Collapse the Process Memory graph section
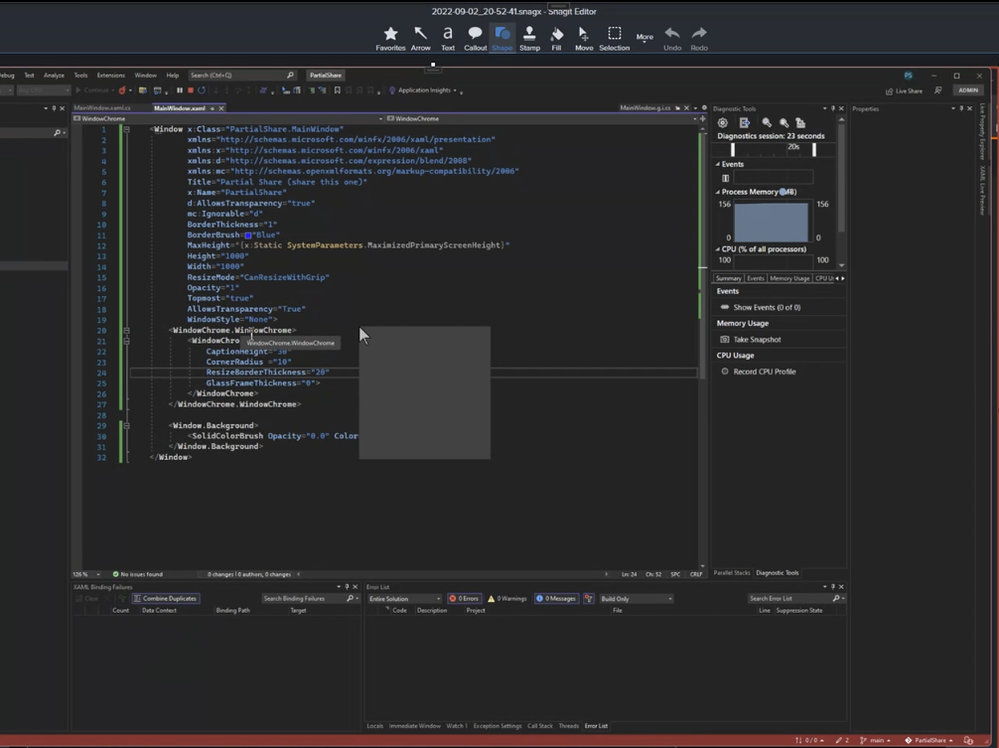Viewport: 999px width, 748px height. (x=718, y=191)
